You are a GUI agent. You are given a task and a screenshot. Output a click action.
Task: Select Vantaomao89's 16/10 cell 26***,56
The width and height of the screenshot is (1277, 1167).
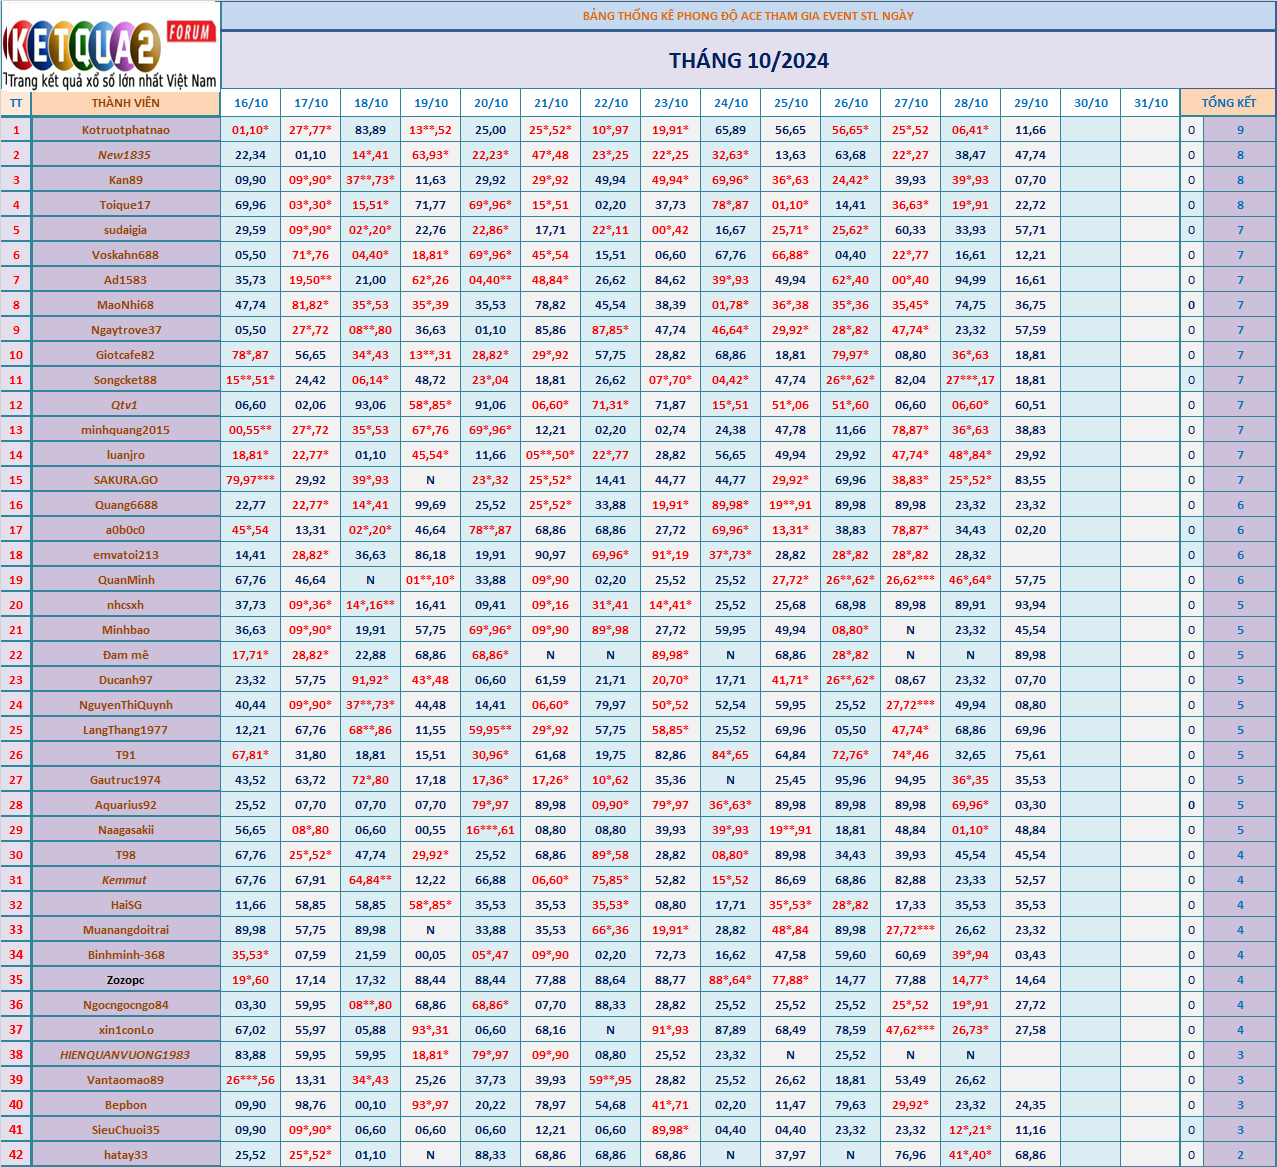click(251, 1080)
